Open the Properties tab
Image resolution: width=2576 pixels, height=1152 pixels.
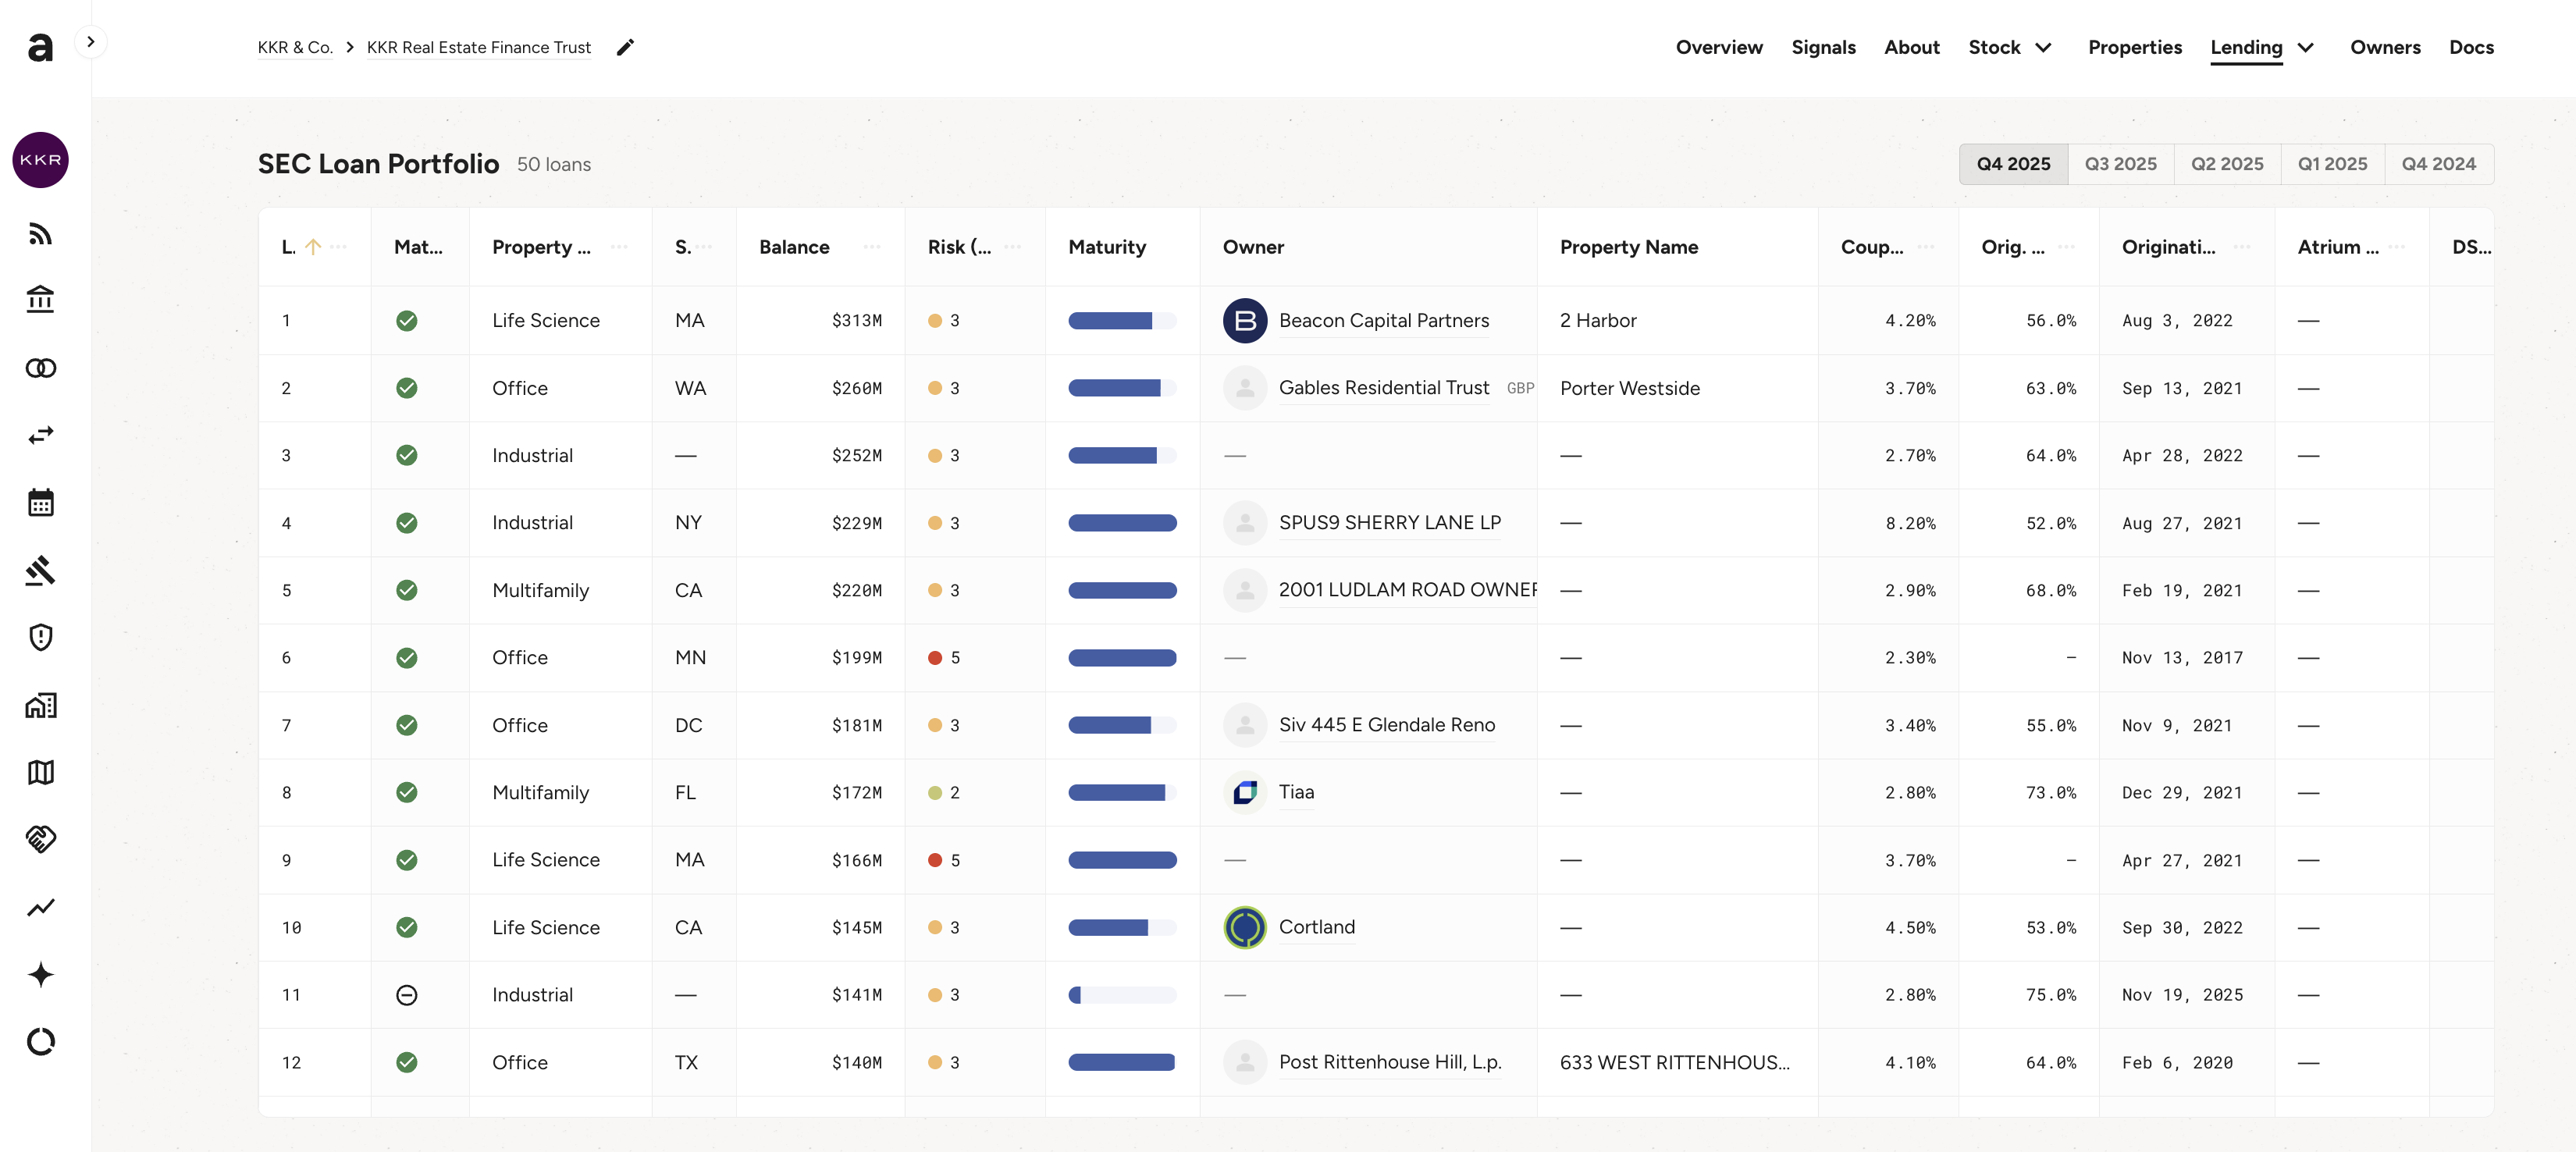[x=2135, y=47]
